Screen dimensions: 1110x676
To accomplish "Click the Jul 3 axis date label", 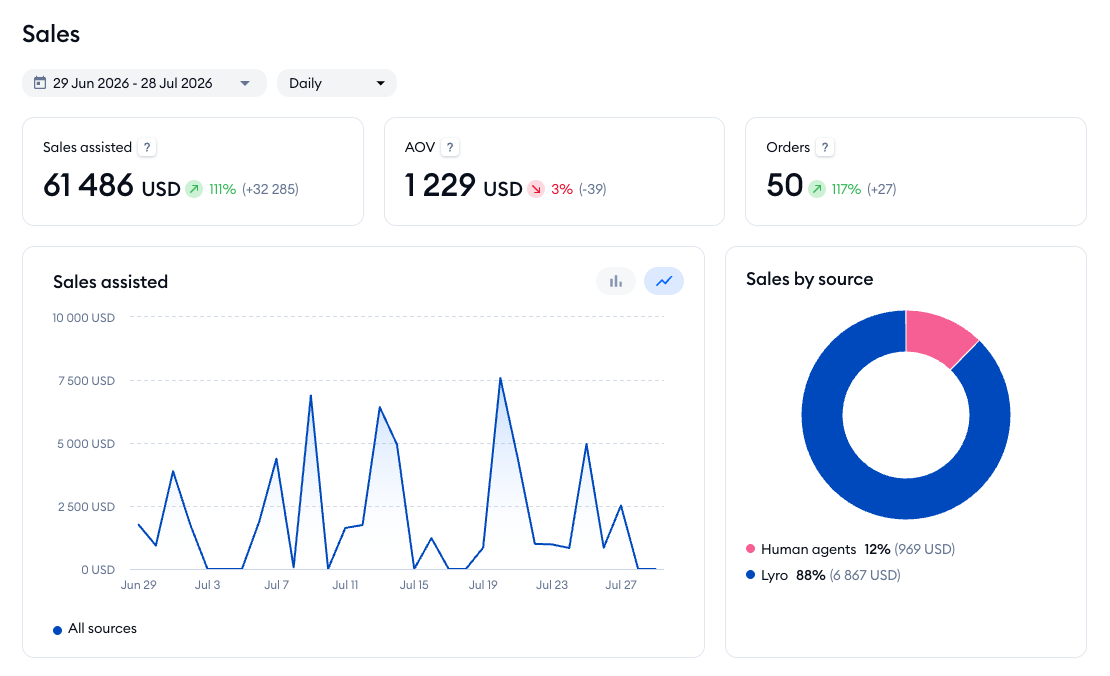I will tap(207, 585).
